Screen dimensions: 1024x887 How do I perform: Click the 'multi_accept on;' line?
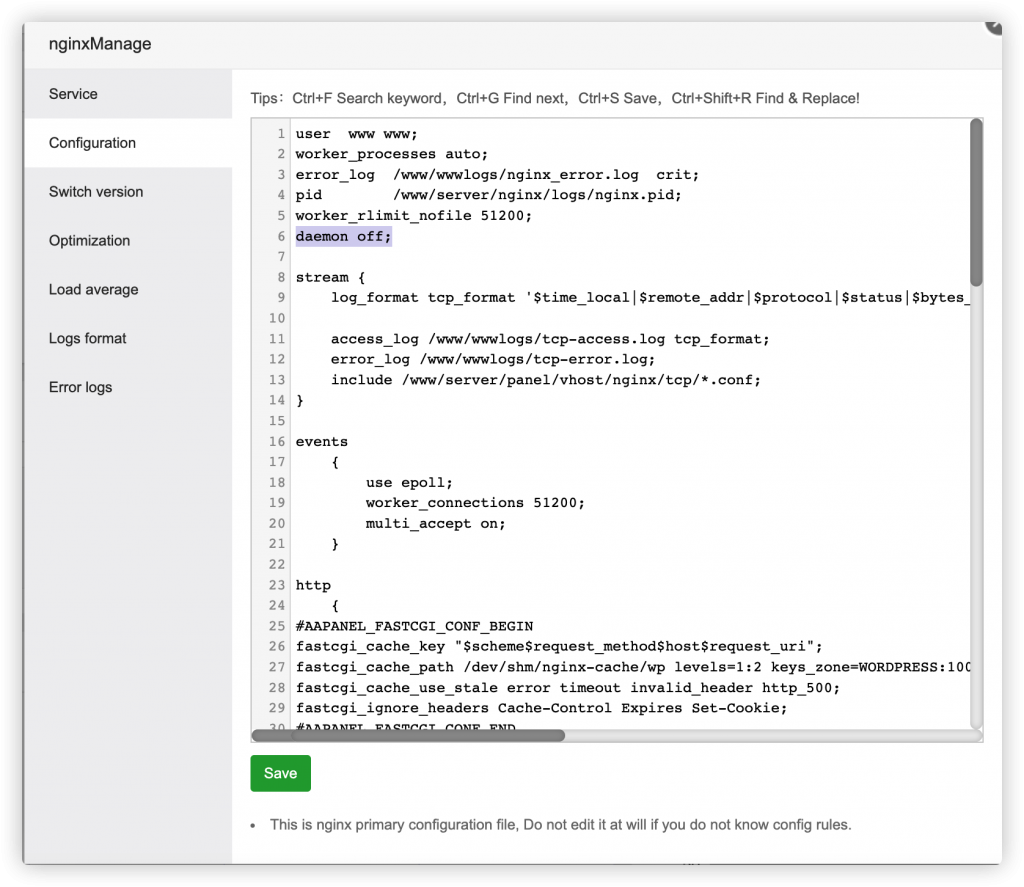[x=435, y=523]
